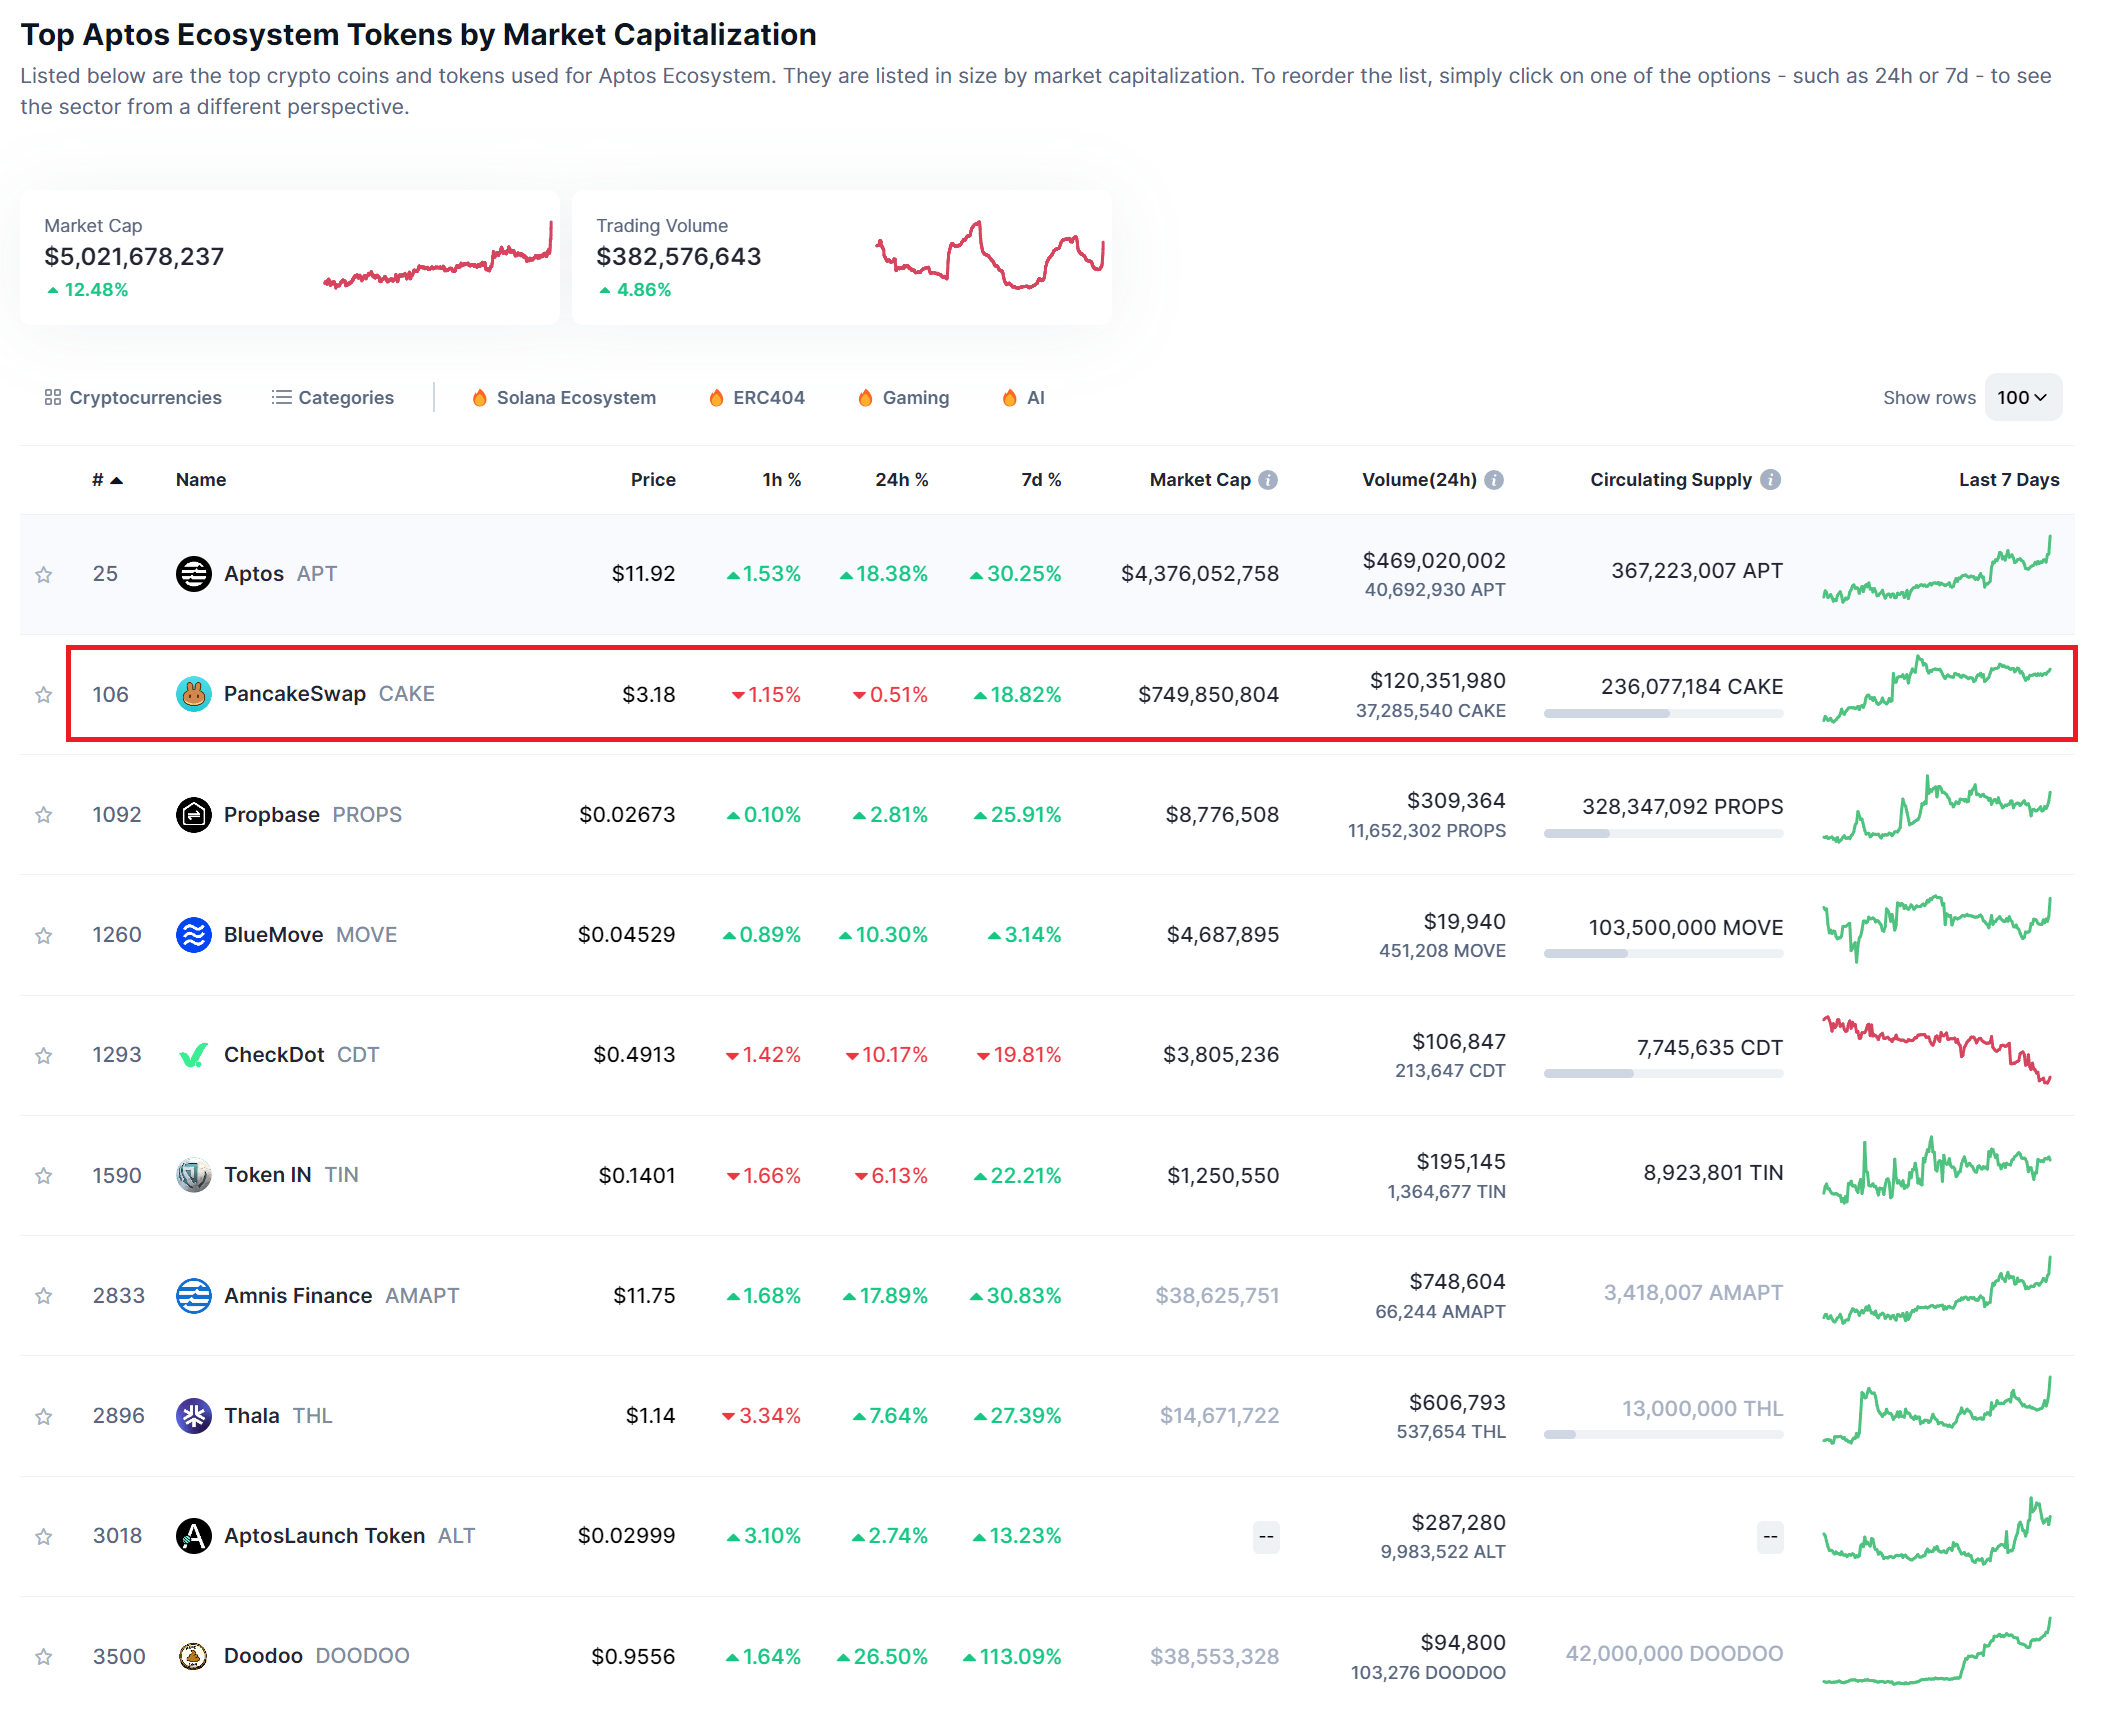Click the Last 7 Days column header
The width and height of the screenshot is (2107, 1716).
(2009, 480)
